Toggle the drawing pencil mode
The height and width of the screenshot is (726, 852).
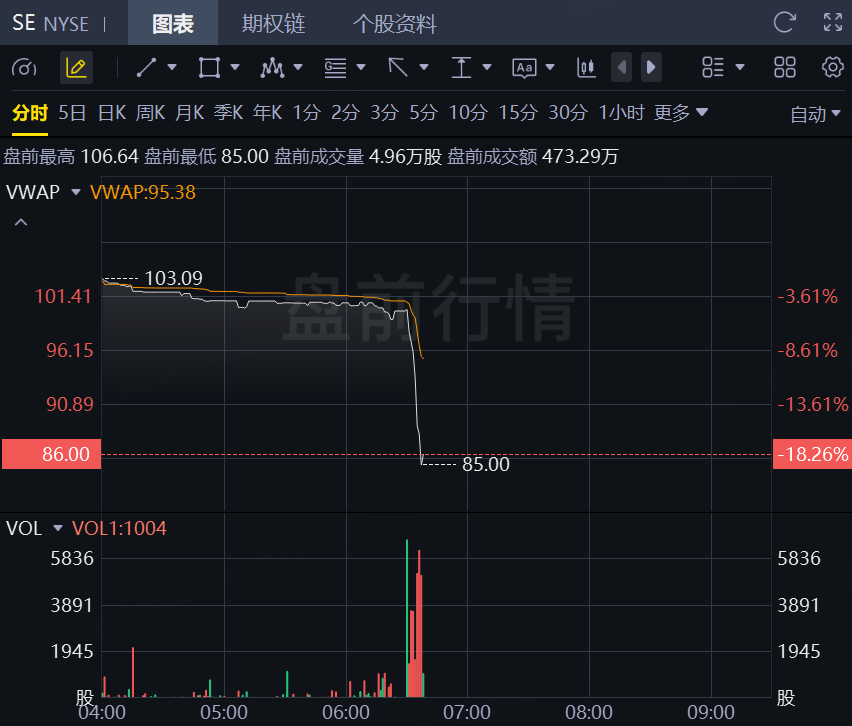tap(76, 67)
